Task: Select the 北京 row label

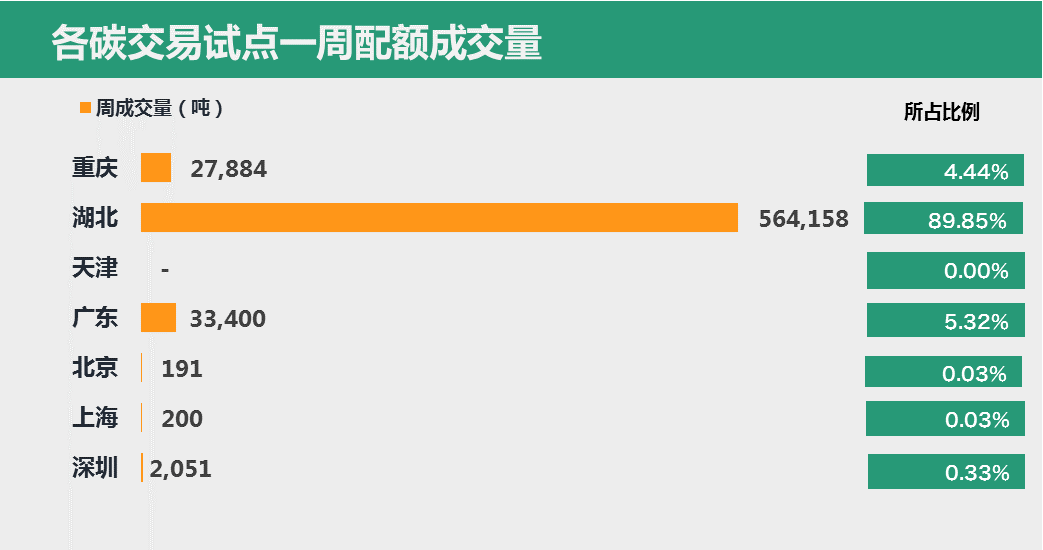Action: coord(95,368)
